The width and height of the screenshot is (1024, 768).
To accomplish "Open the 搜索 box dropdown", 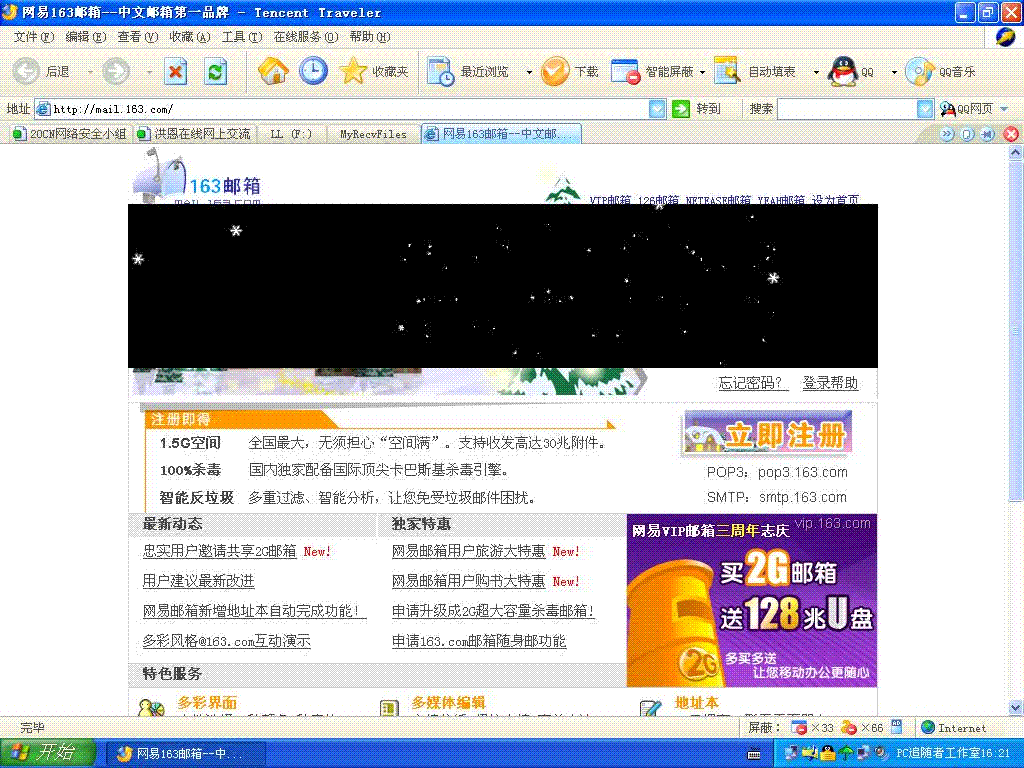I will tap(925, 108).
